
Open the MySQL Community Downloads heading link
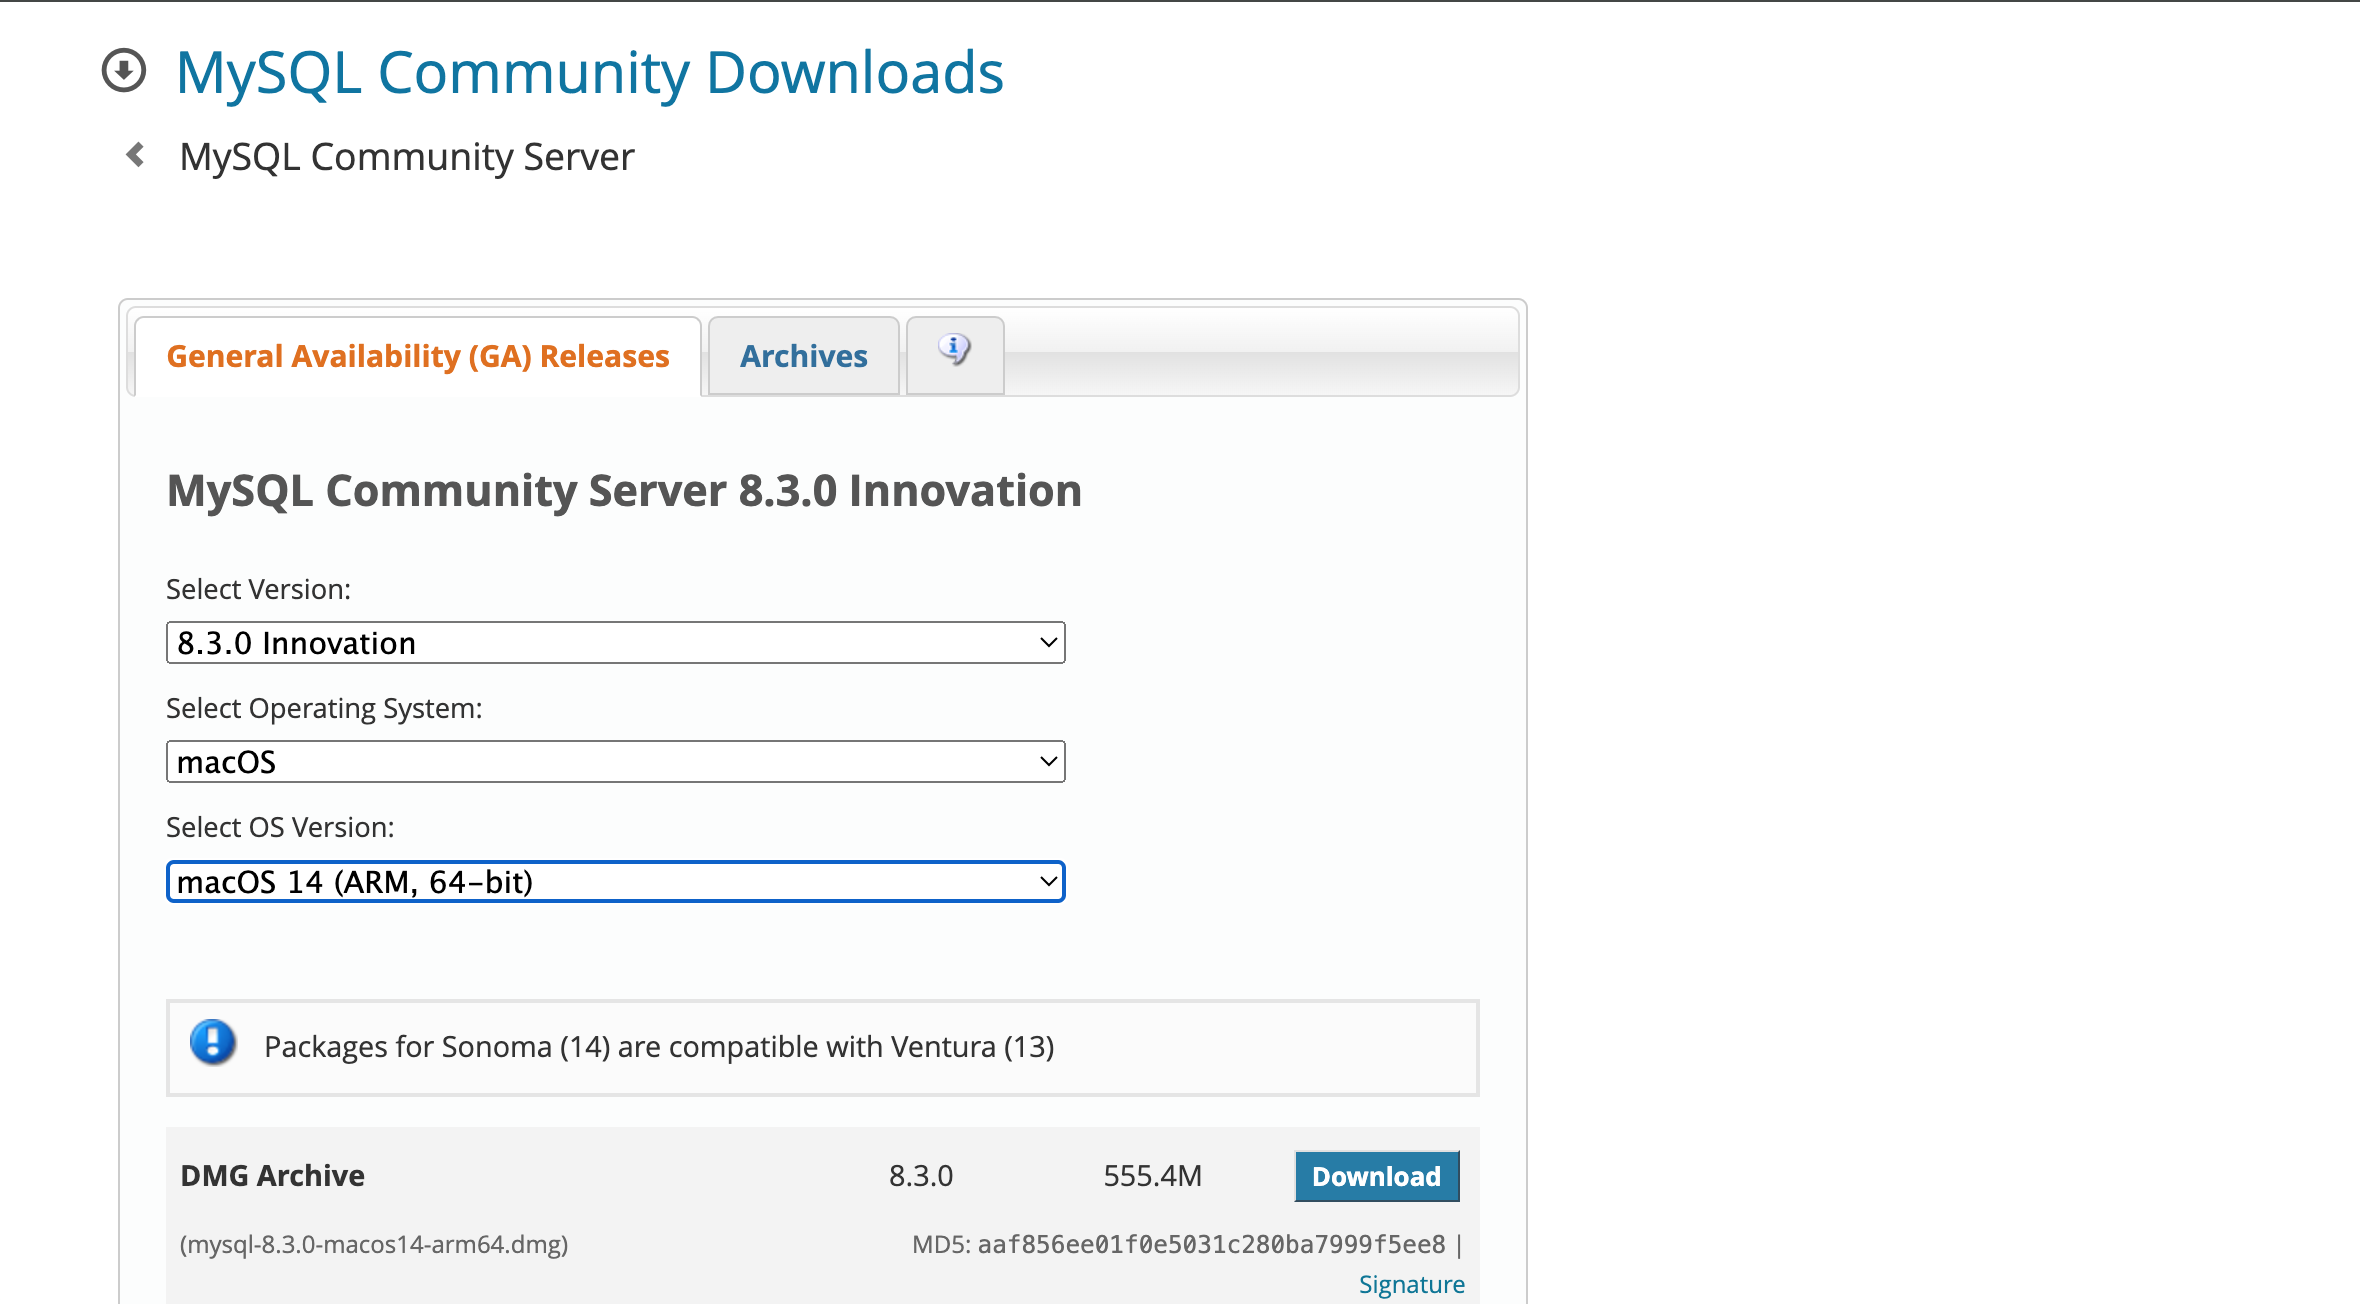(x=589, y=72)
